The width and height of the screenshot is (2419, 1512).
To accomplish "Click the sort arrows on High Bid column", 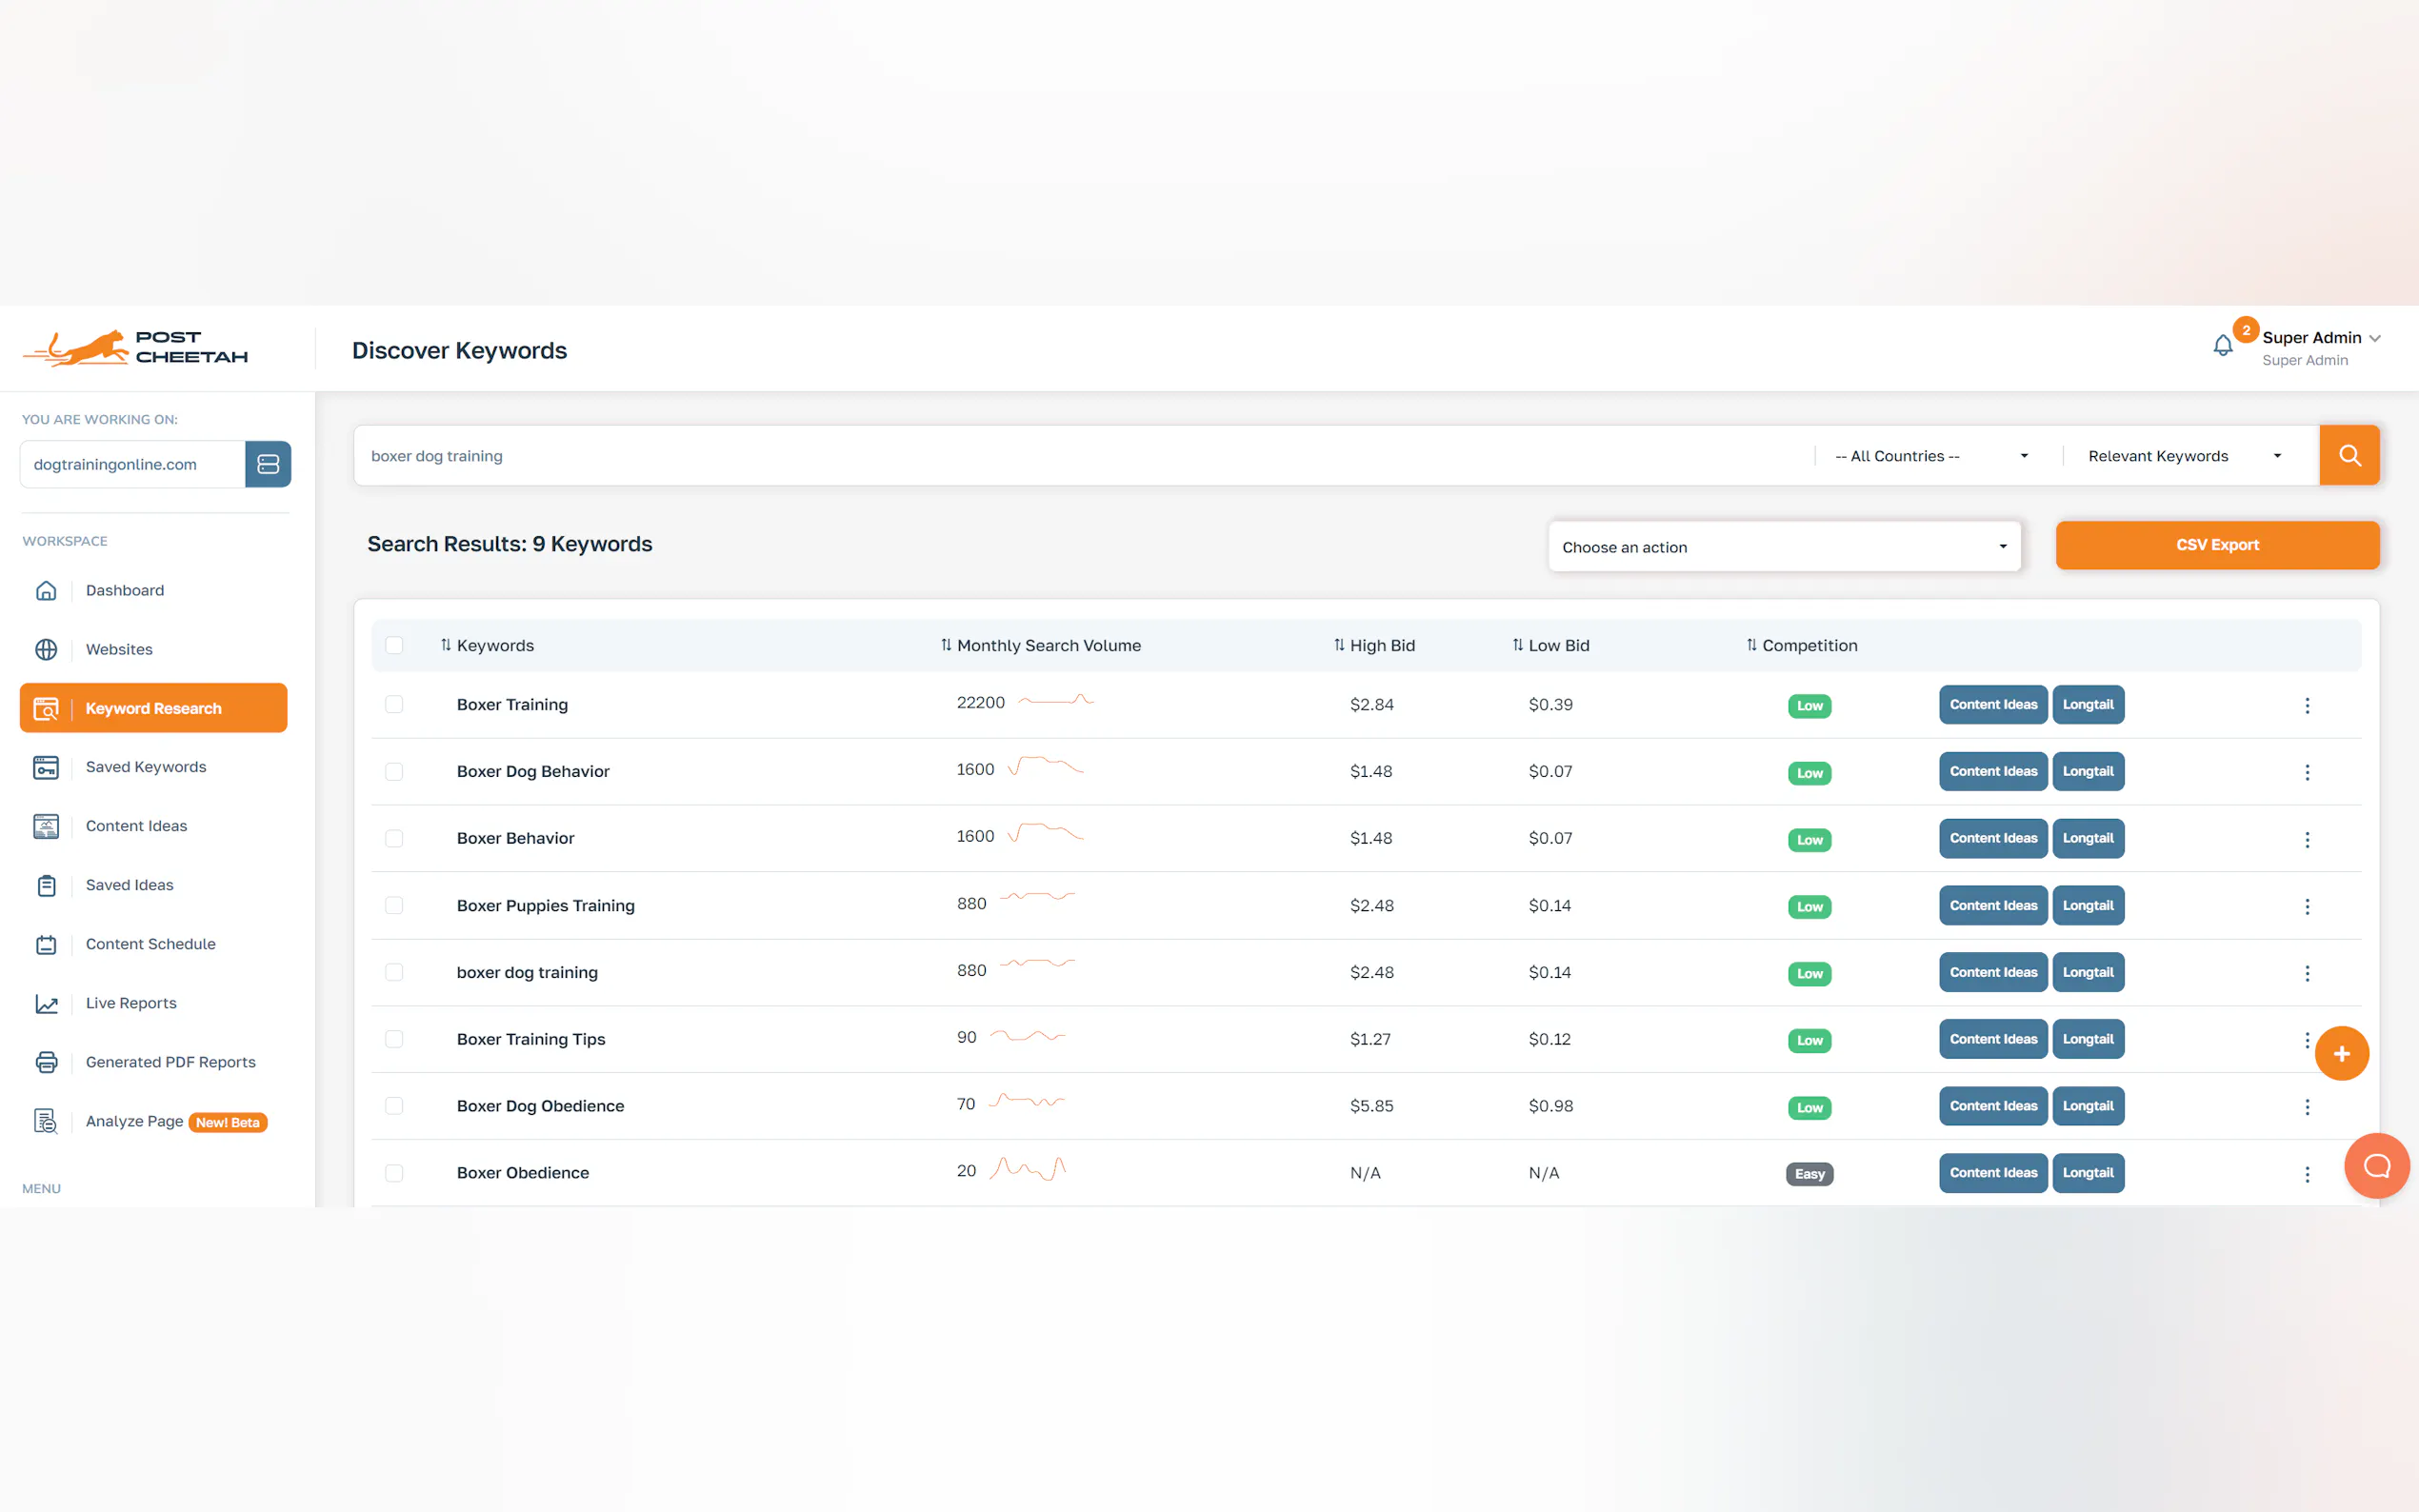I will pyautogui.click(x=1339, y=645).
